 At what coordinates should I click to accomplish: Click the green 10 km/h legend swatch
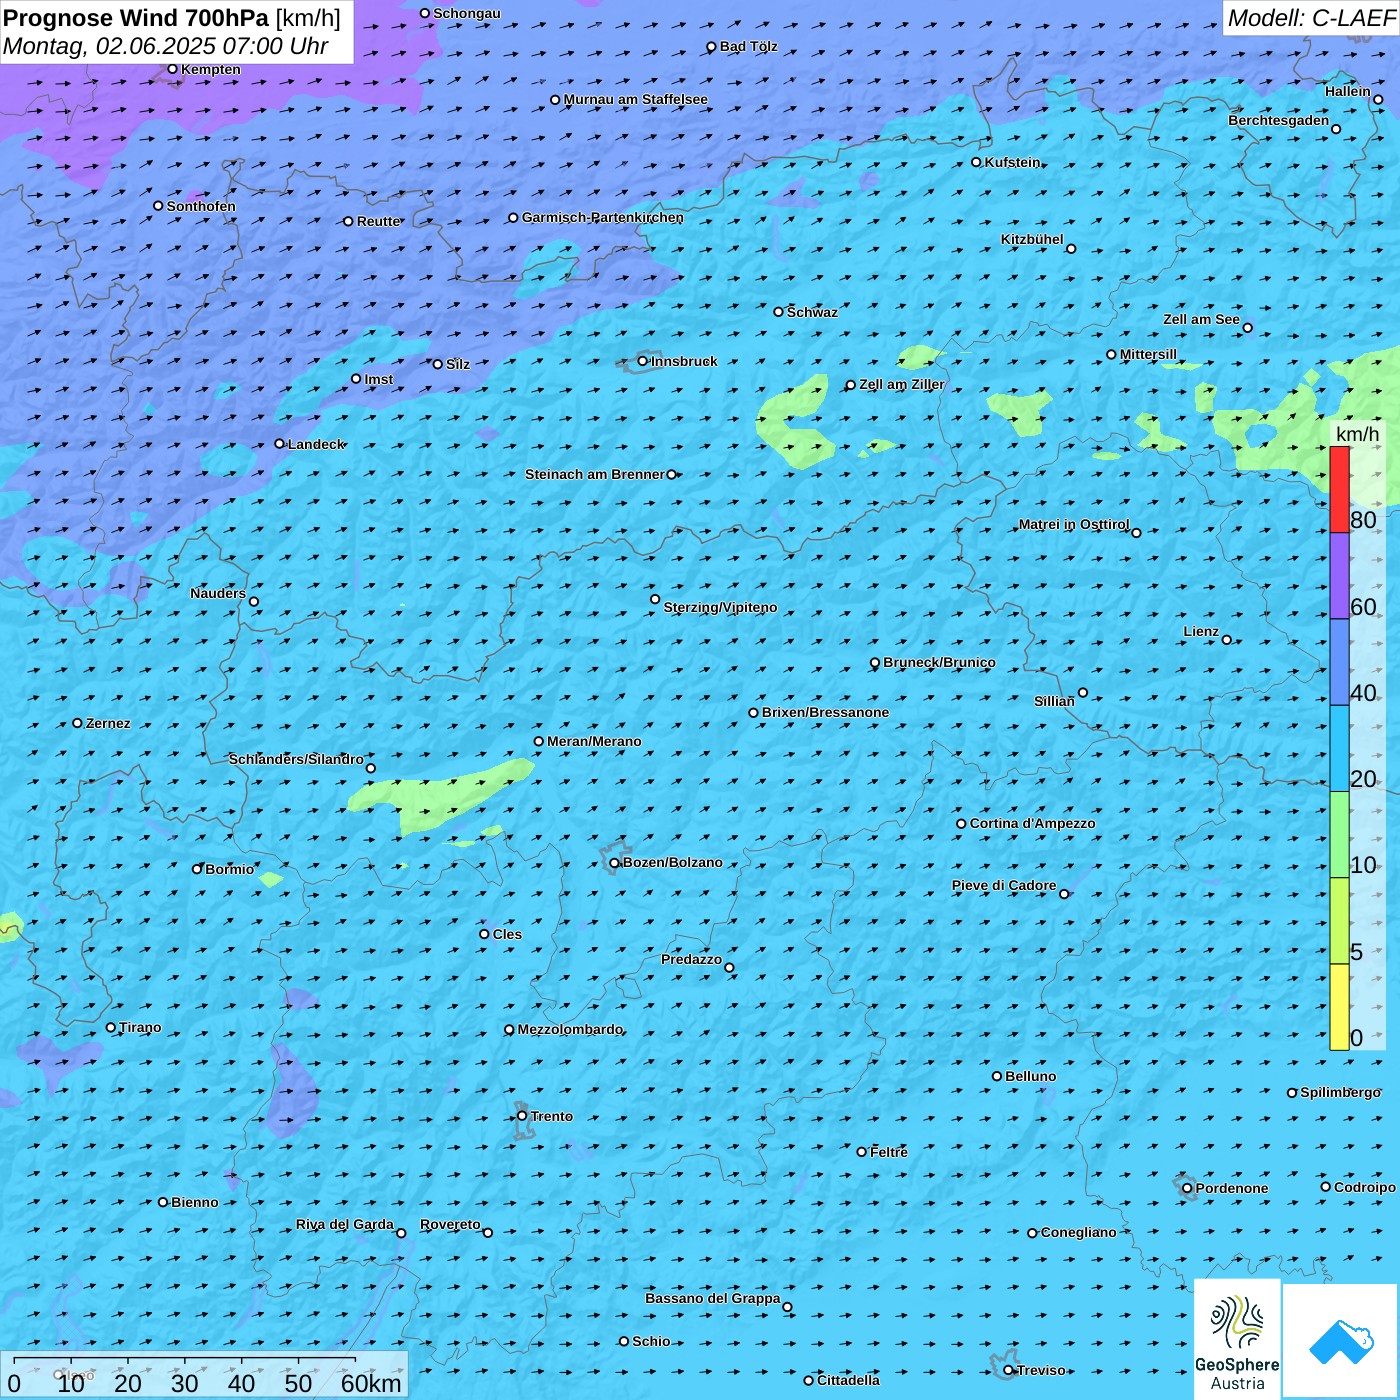(1339, 835)
